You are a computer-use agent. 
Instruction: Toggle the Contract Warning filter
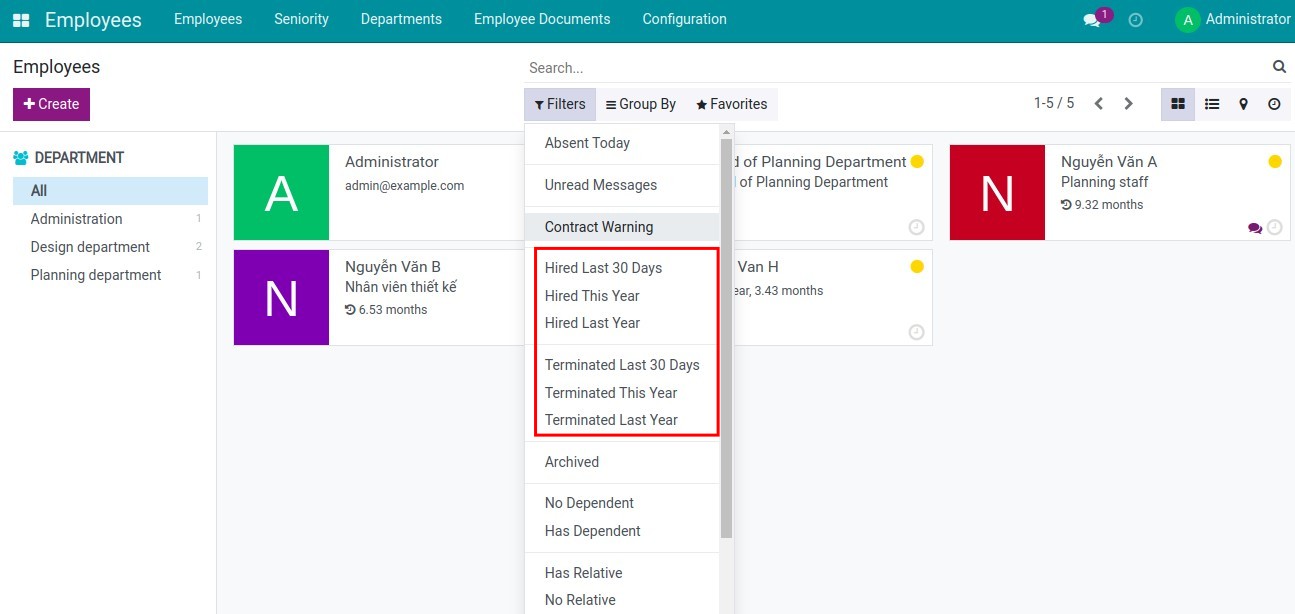tap(598, 227)
